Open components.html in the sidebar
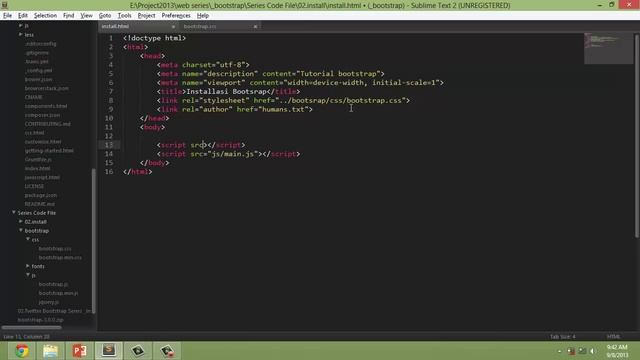Screen dimensions: 640x360 46,106
